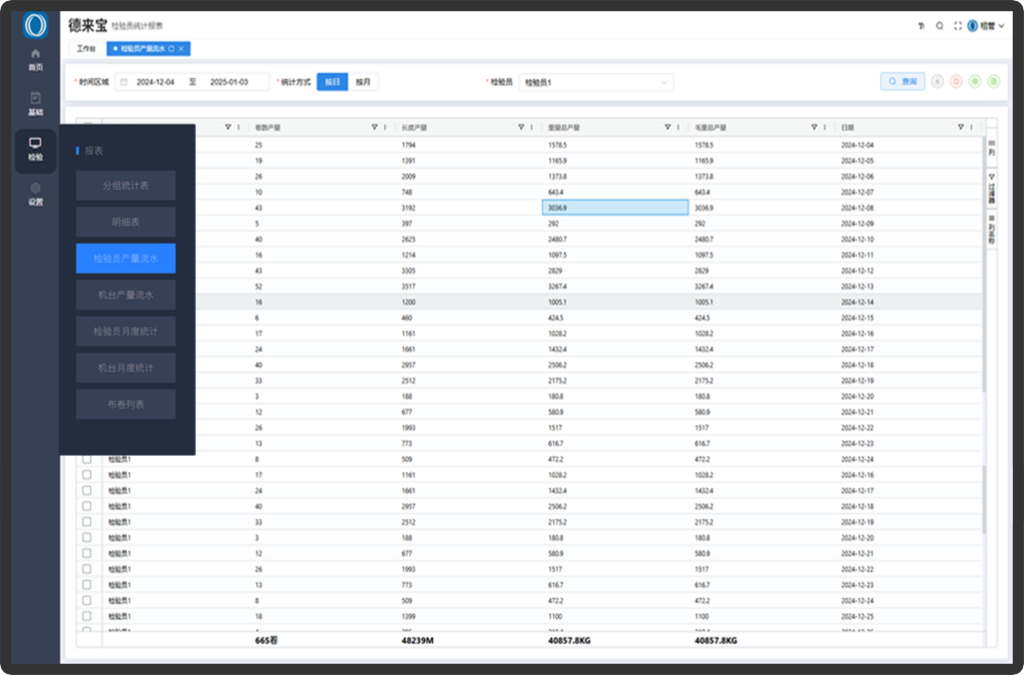
Task: Click the green circular document button
Action: 994,82
